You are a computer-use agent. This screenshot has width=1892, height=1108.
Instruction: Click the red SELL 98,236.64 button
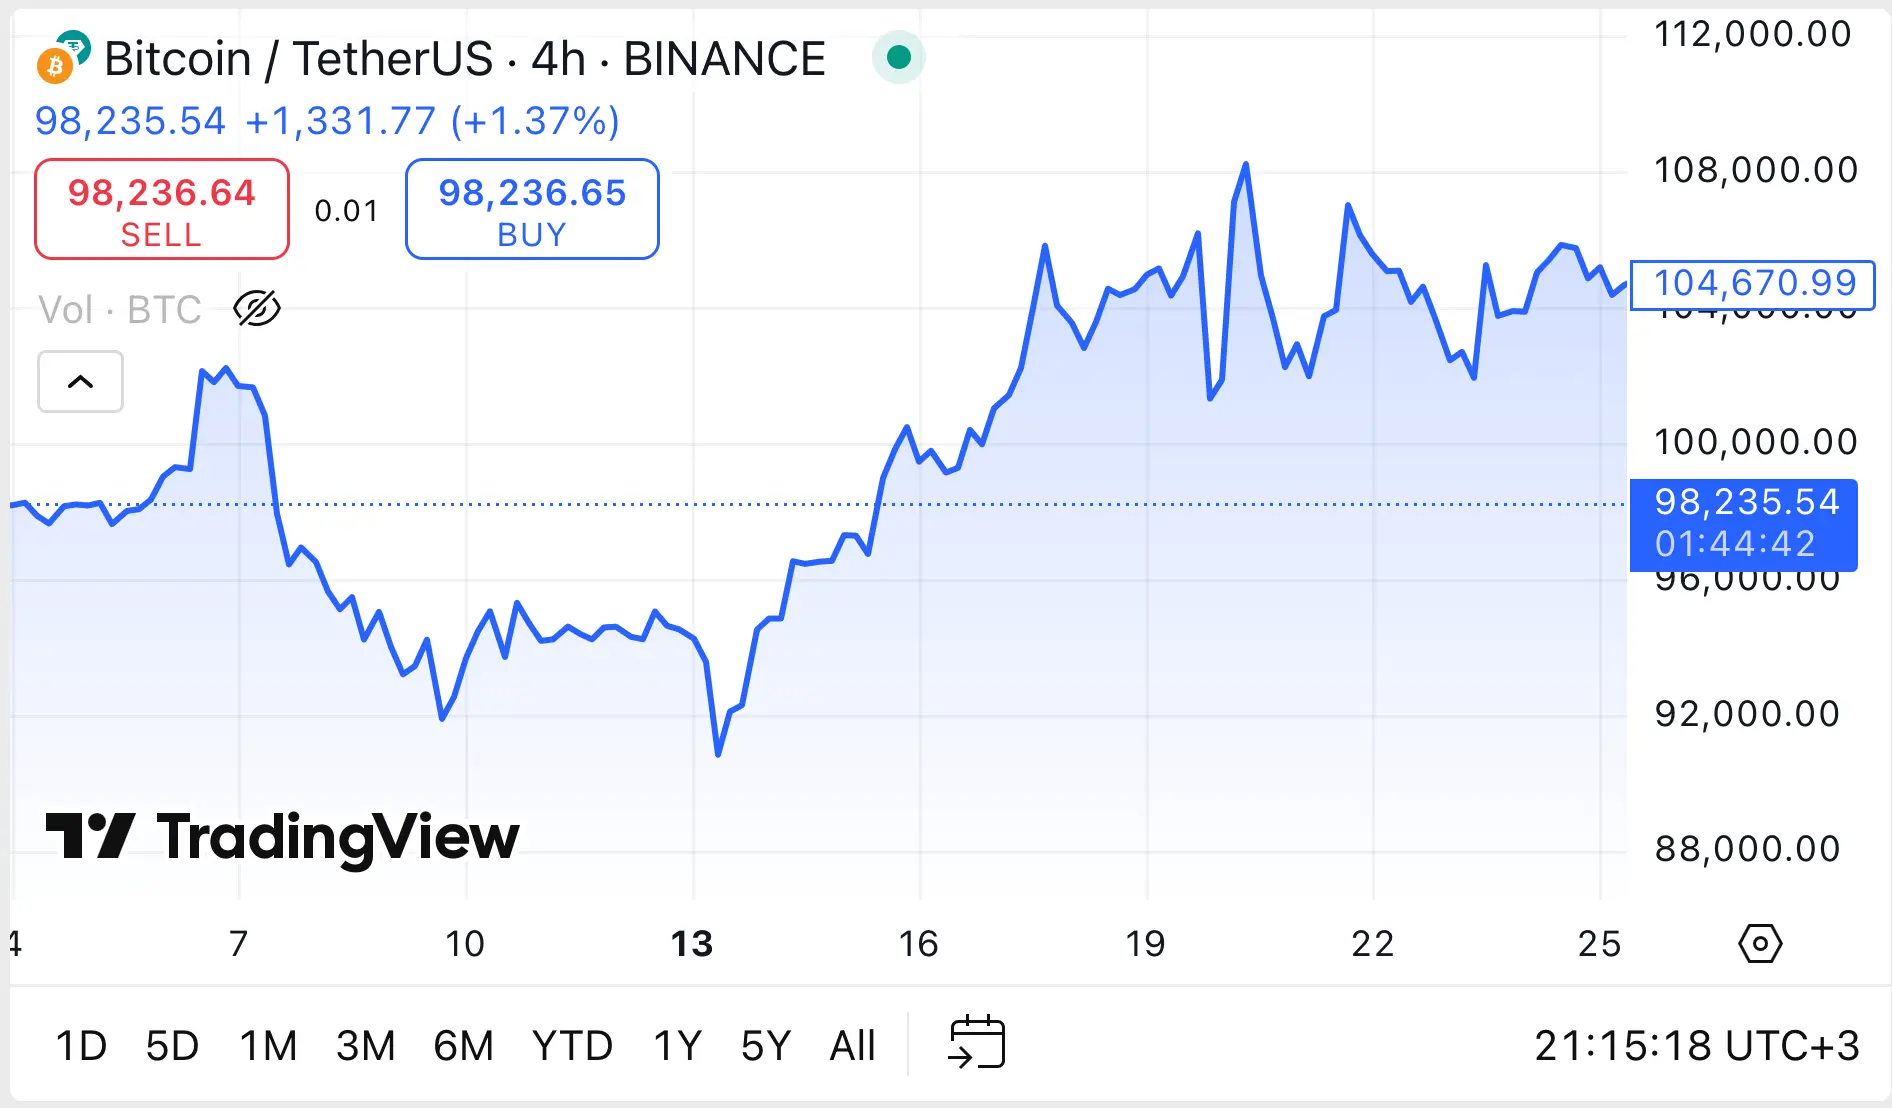coord(162,209)
